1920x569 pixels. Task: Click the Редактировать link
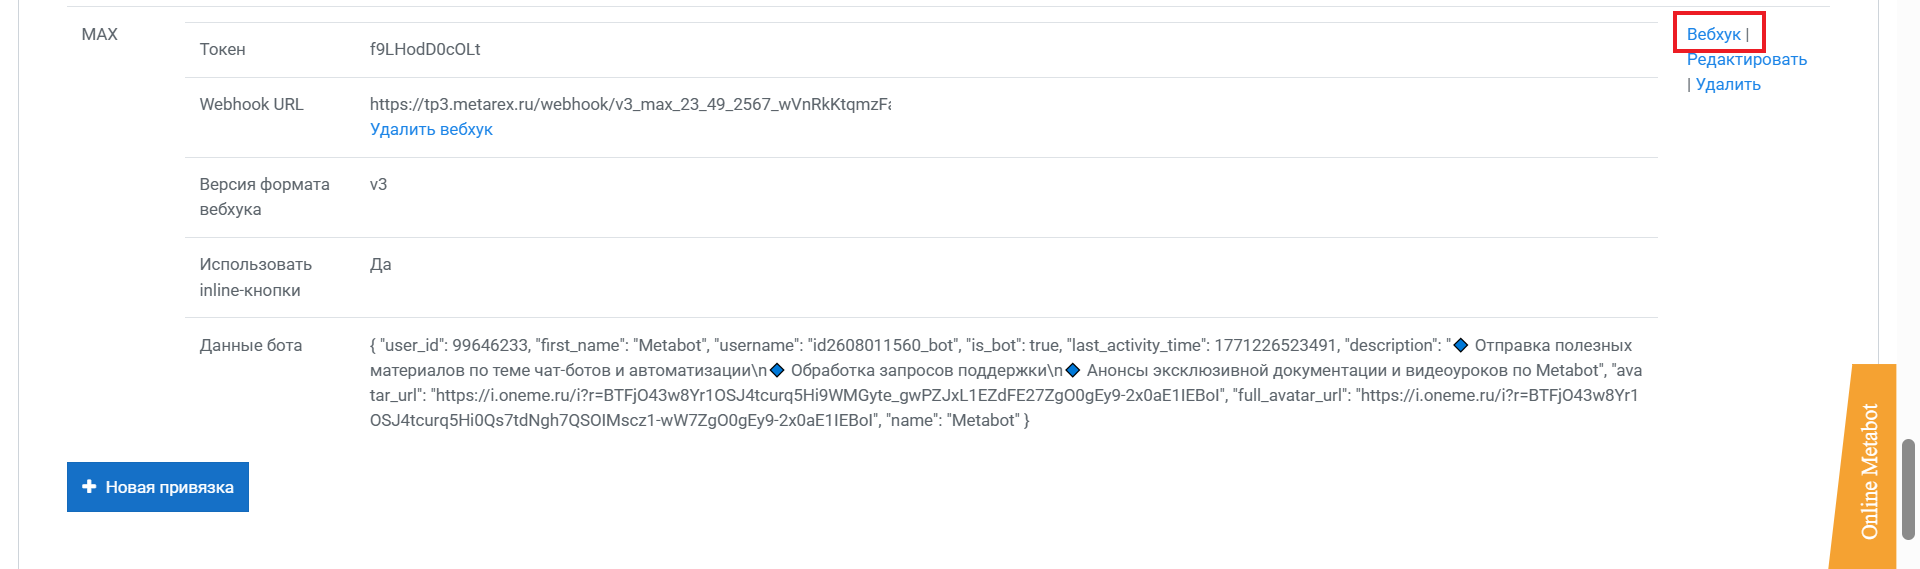point(1746,59)
